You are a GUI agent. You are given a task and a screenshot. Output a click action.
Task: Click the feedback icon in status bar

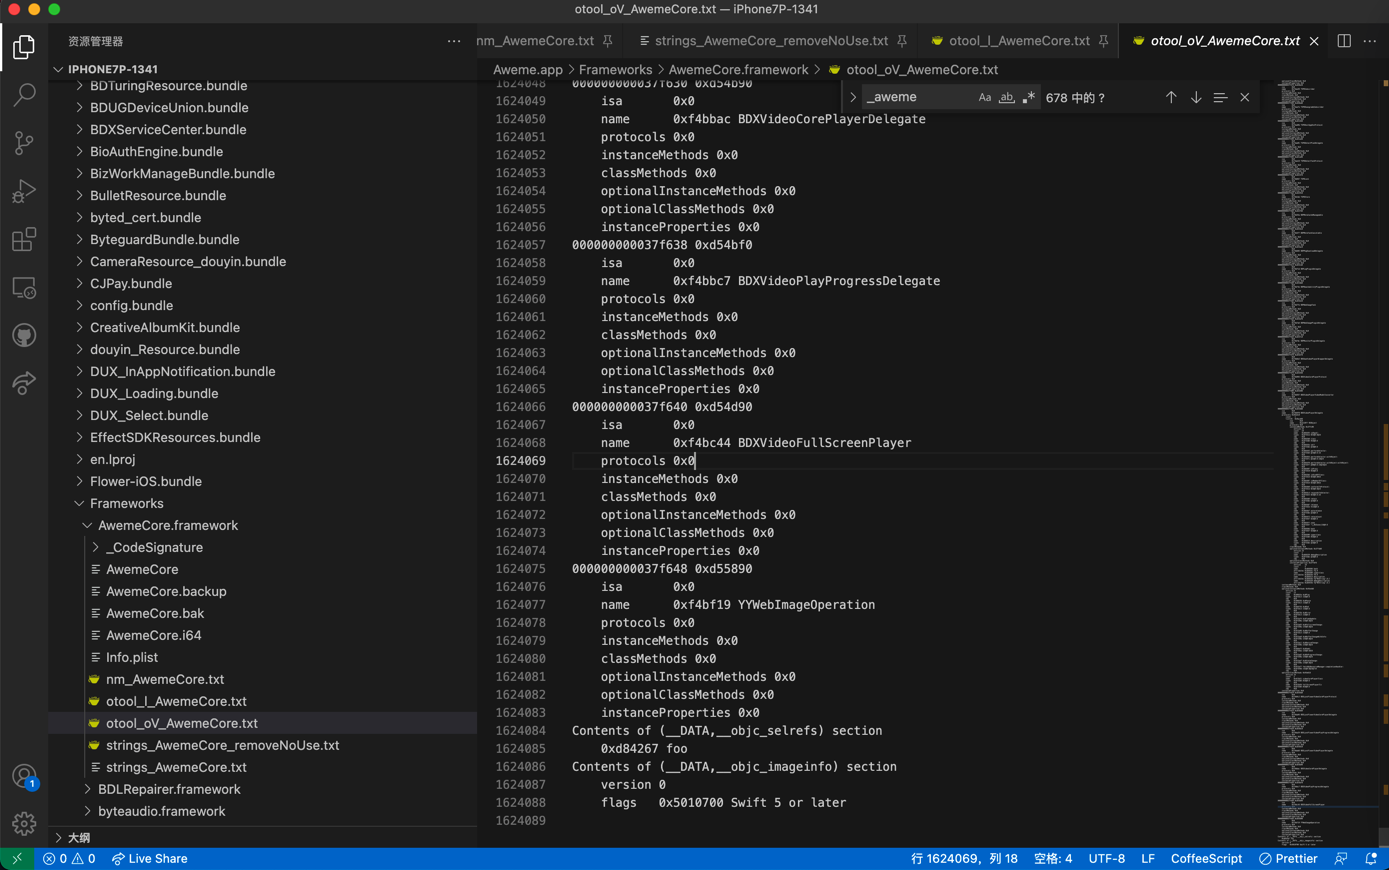1341,859
